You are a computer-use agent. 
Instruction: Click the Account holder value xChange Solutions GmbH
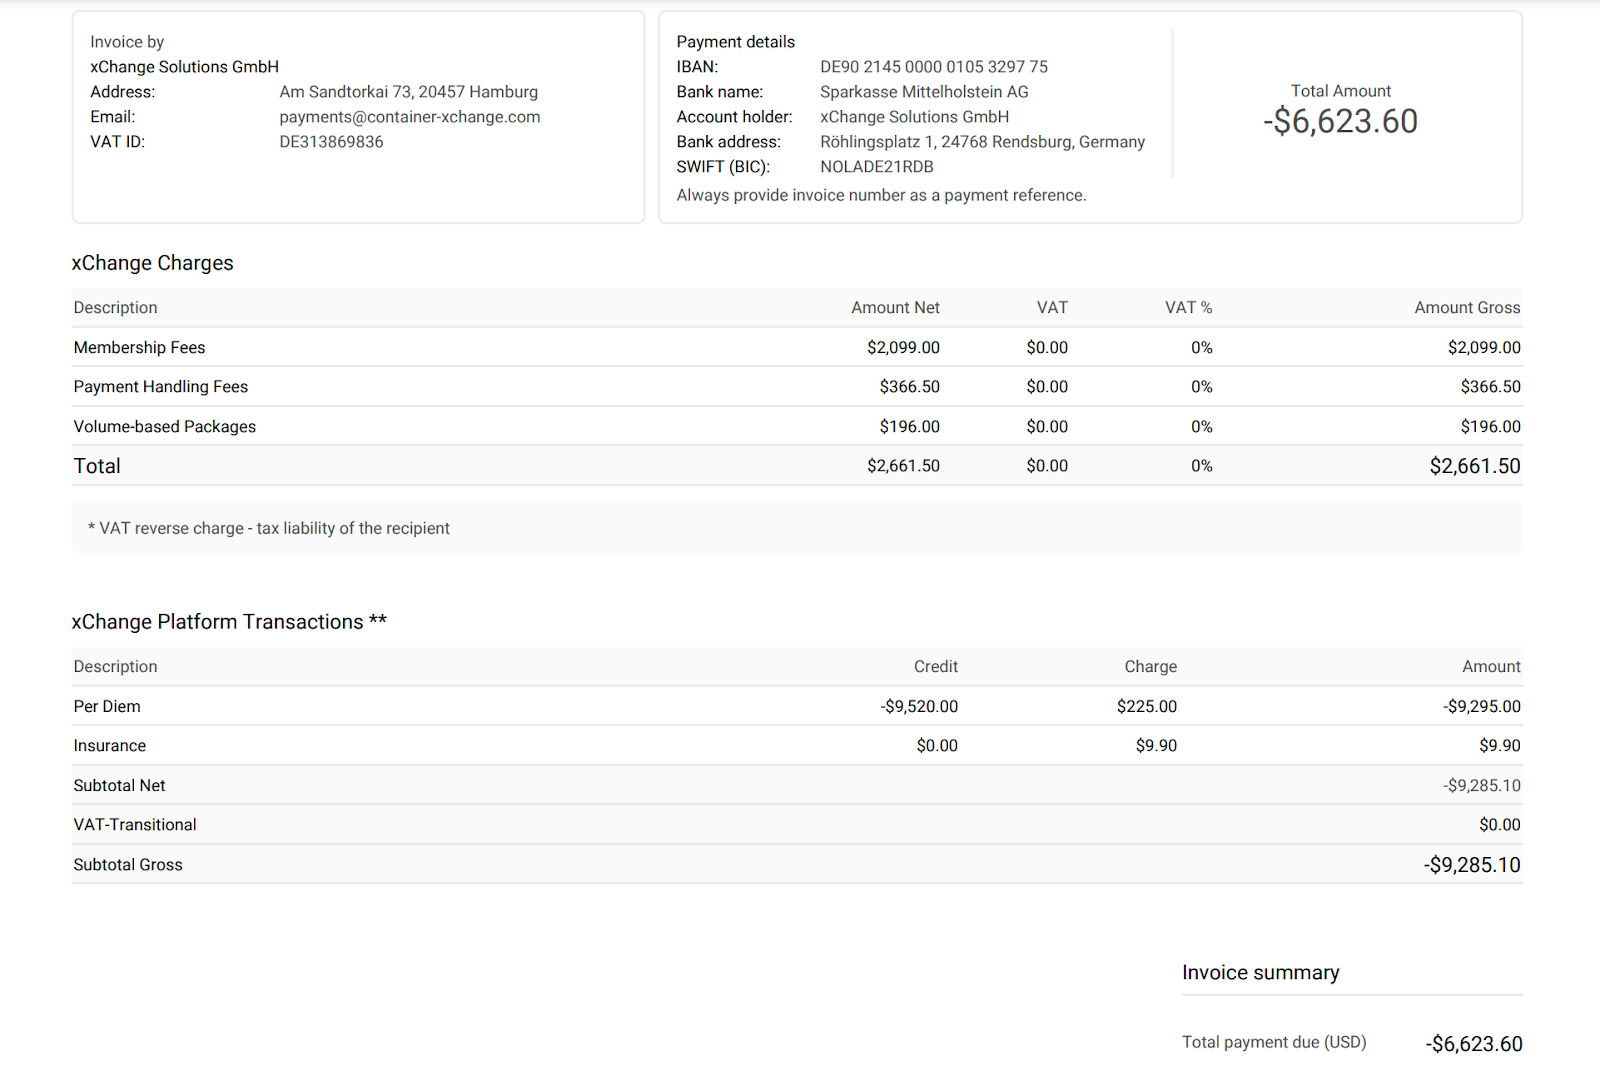[914, 117]
